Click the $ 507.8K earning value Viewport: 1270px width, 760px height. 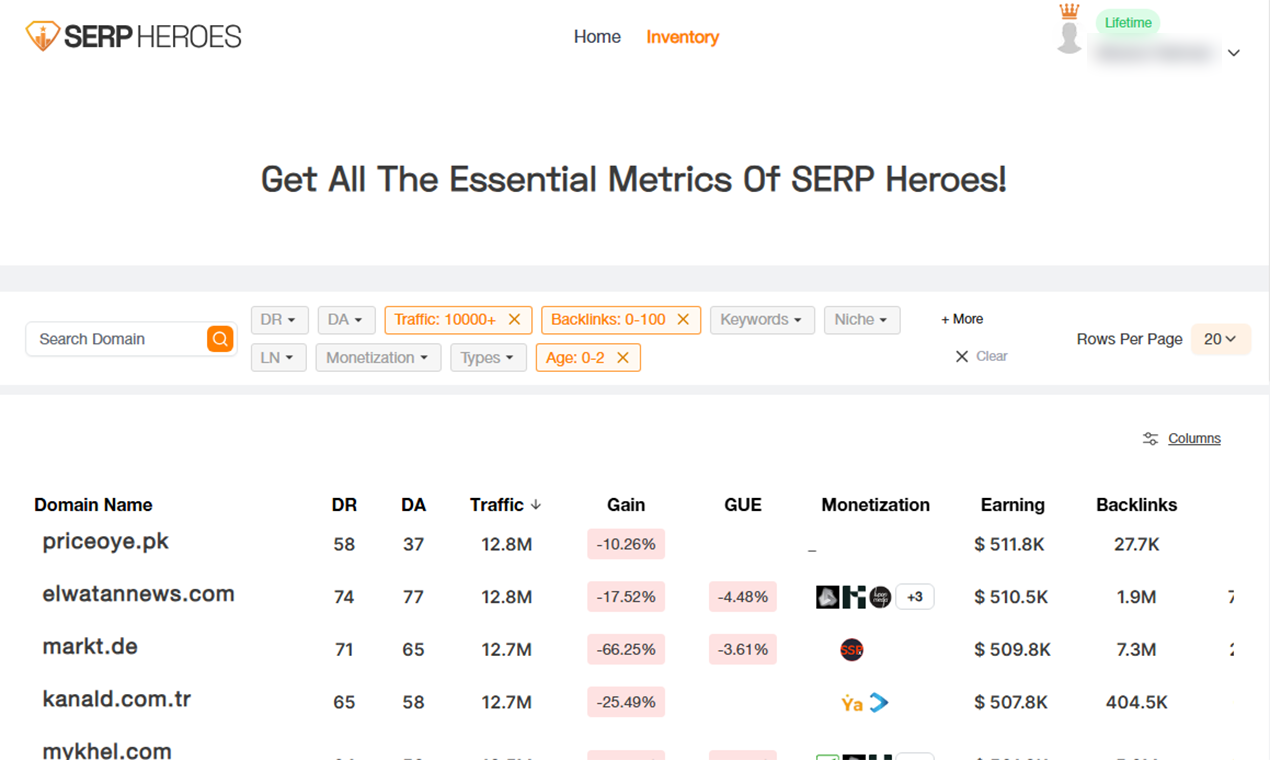[x=1011, y=702]
